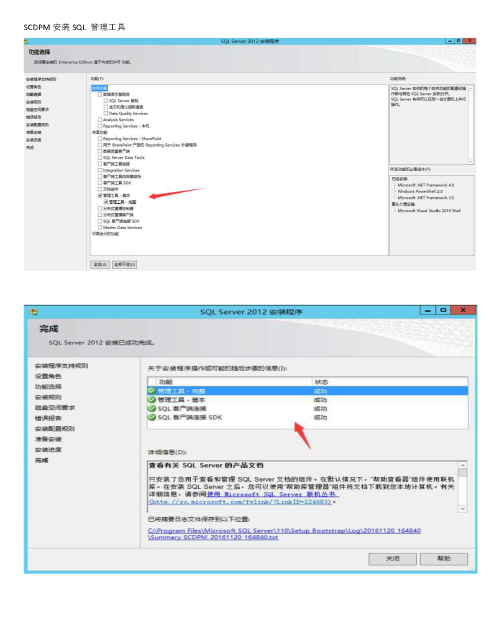Click the installer icon in the 功能选择 window title bar
This screenshot has width=500, height=627.
26,41
